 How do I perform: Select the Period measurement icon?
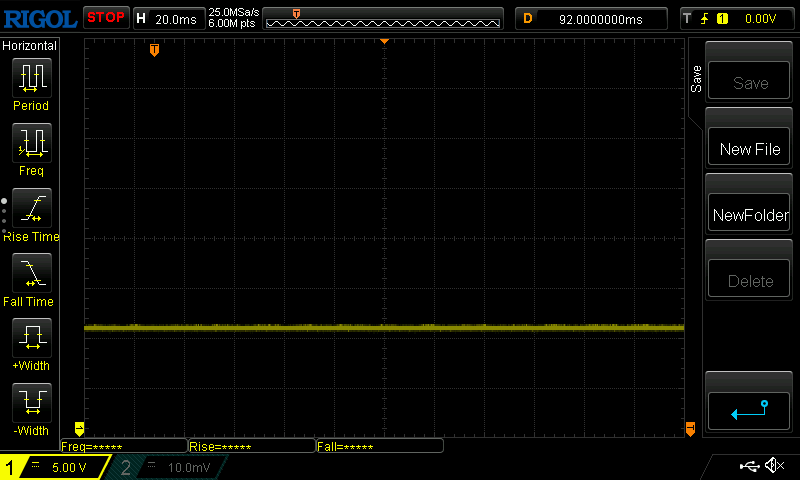point(32,78)
